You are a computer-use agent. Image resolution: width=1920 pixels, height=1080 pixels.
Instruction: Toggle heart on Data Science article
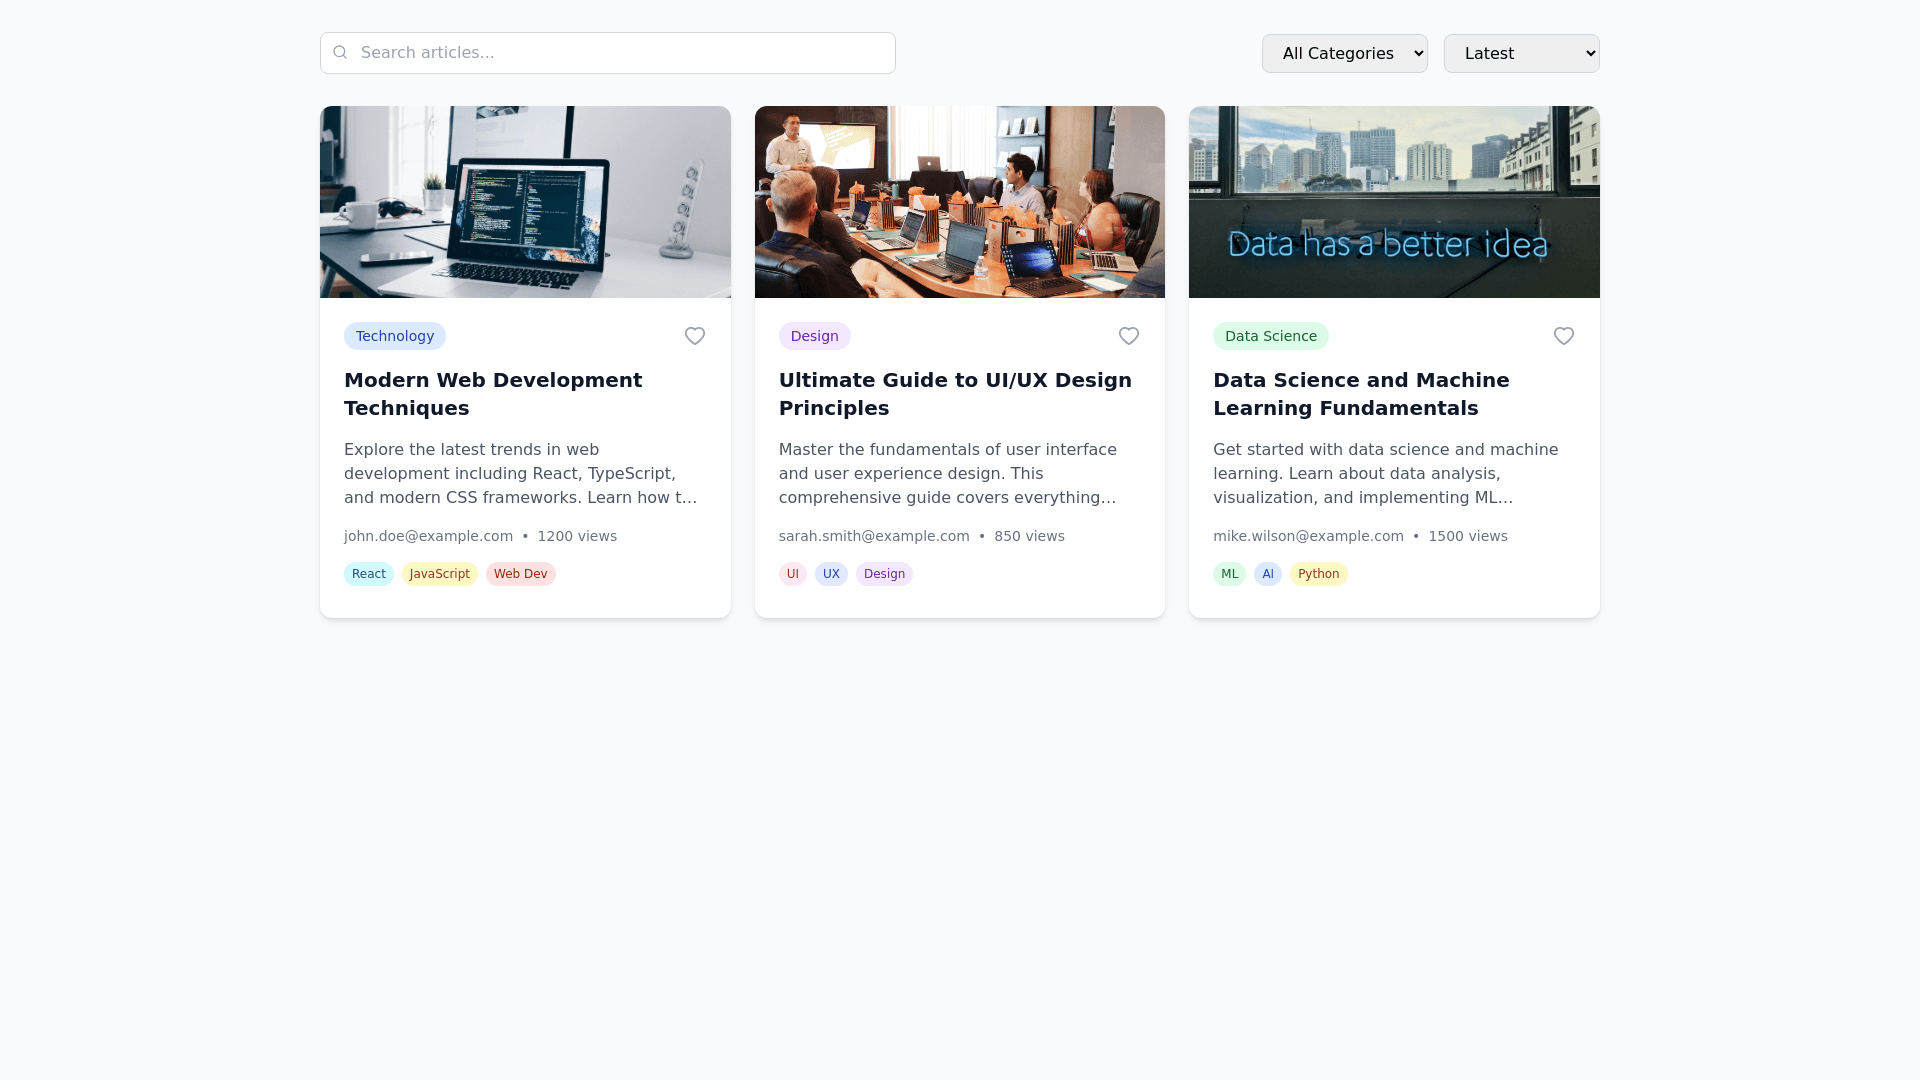[x=1564, y=336]
